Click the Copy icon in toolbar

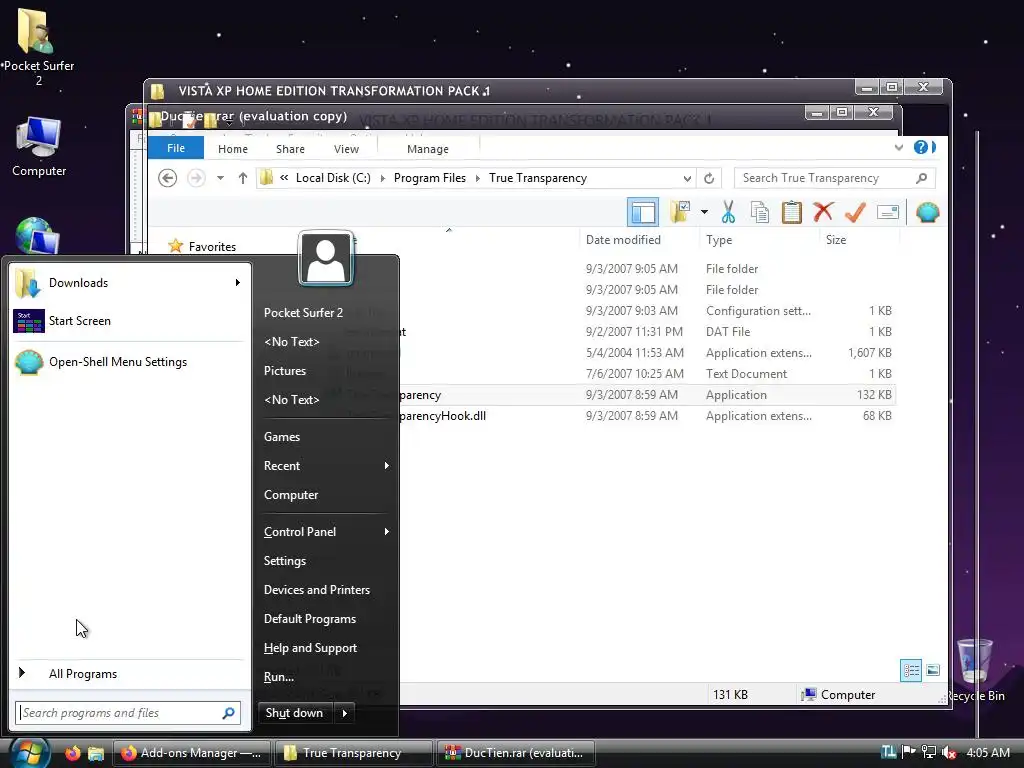(760, 212)
